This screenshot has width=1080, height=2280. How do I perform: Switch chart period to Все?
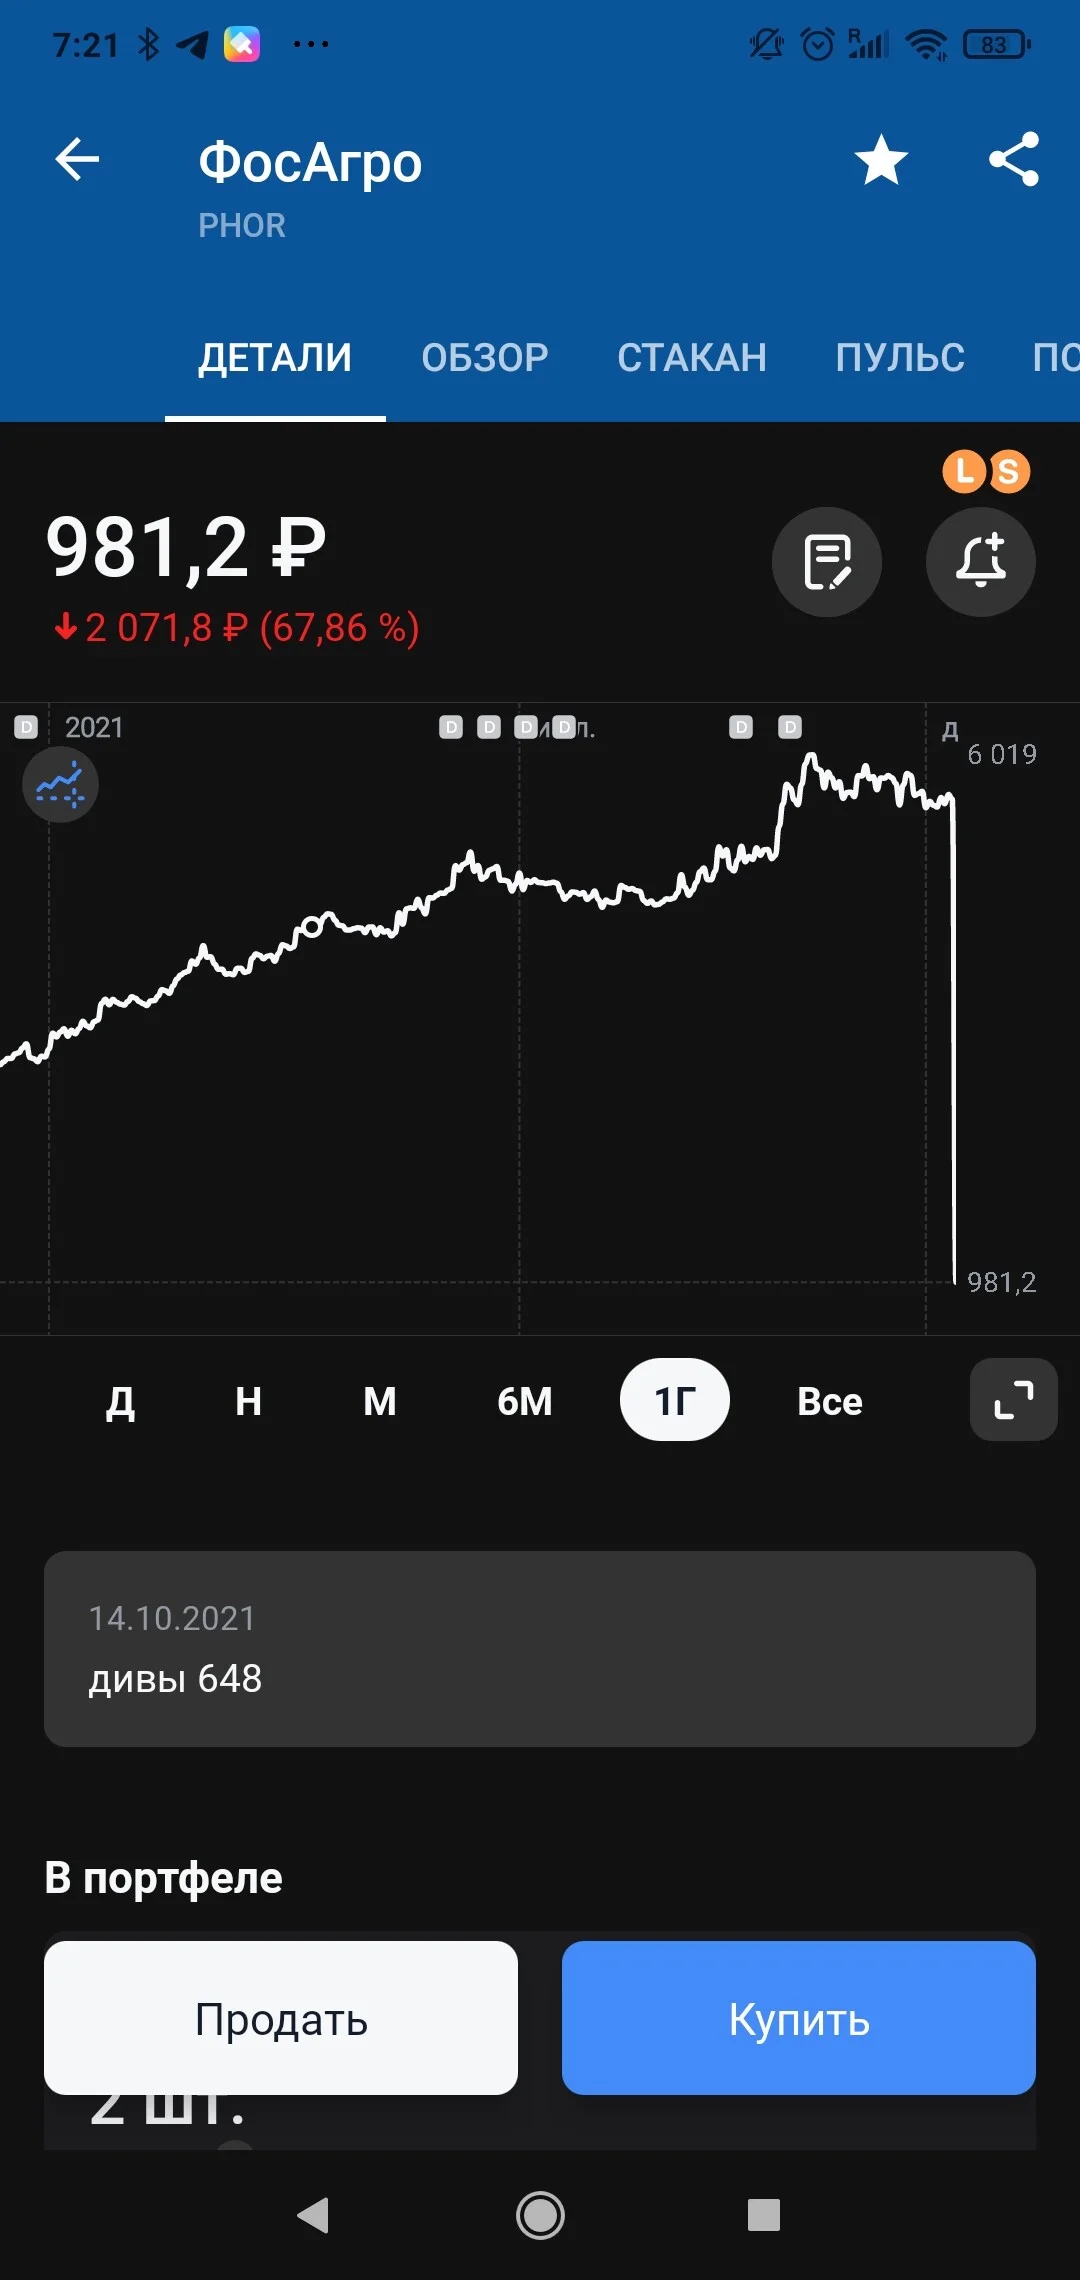[830, 1400]
